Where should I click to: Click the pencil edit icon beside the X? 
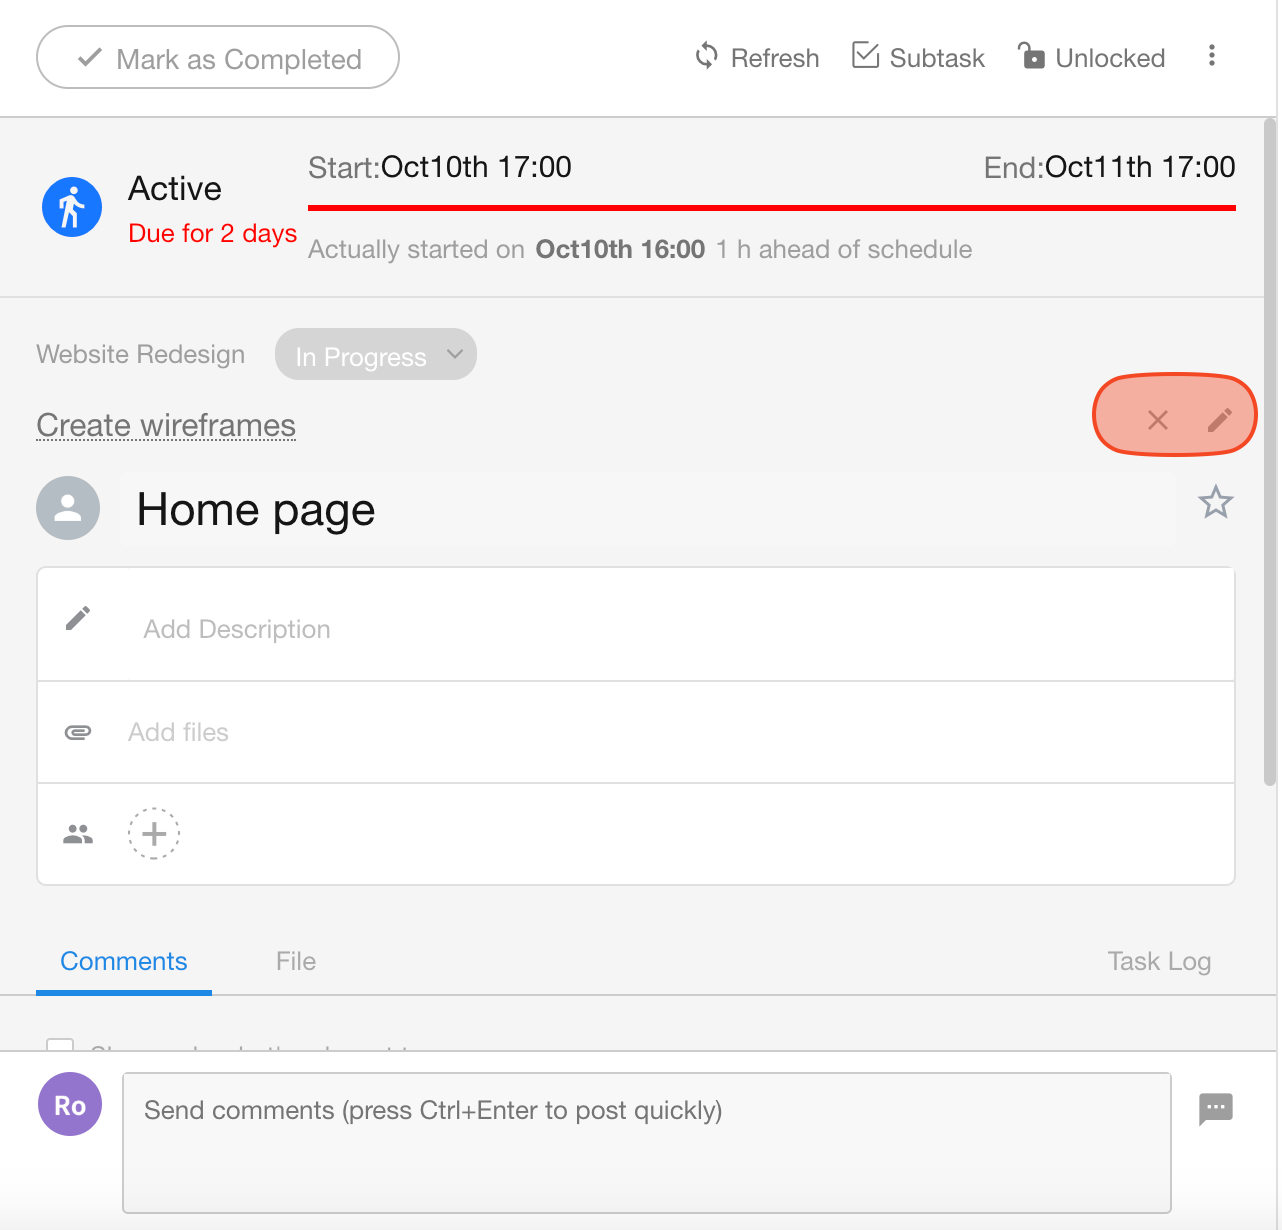click(1219, 420)
